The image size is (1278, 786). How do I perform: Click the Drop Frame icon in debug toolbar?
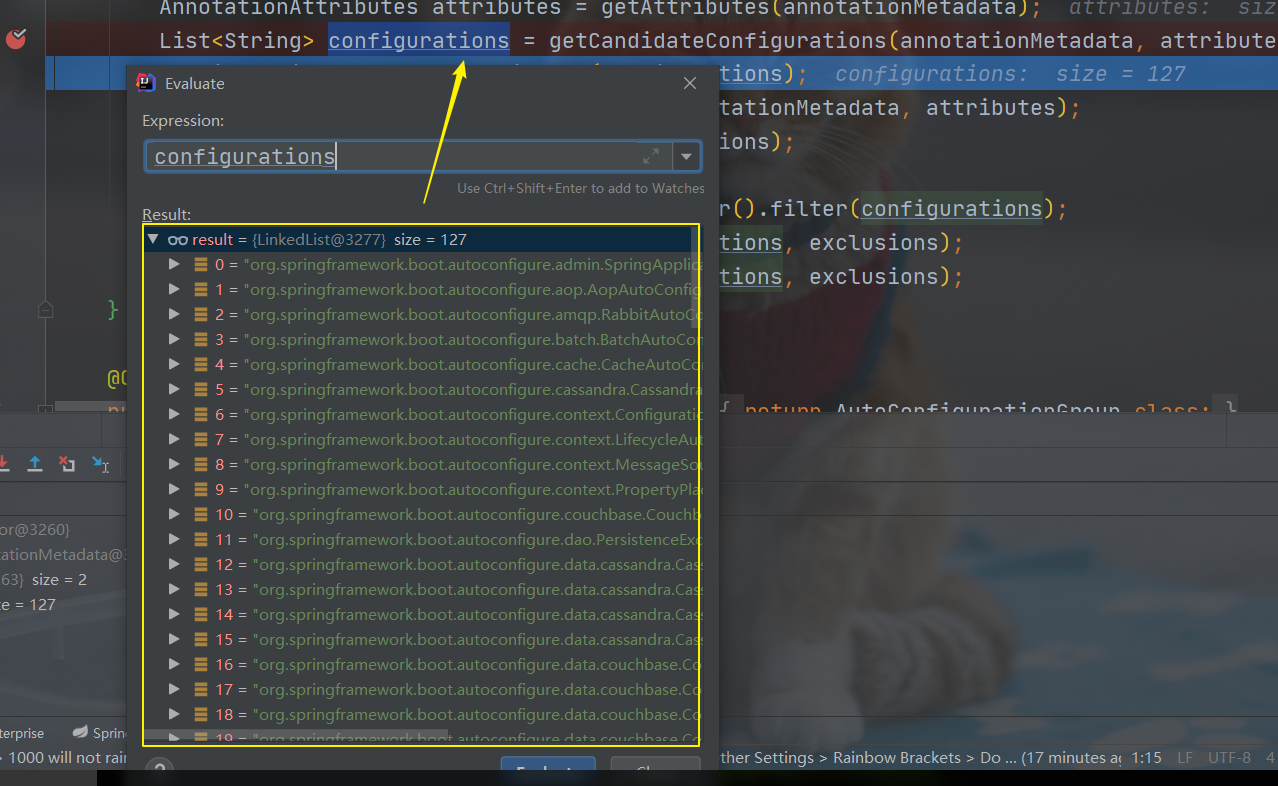[x=67, y=464]
